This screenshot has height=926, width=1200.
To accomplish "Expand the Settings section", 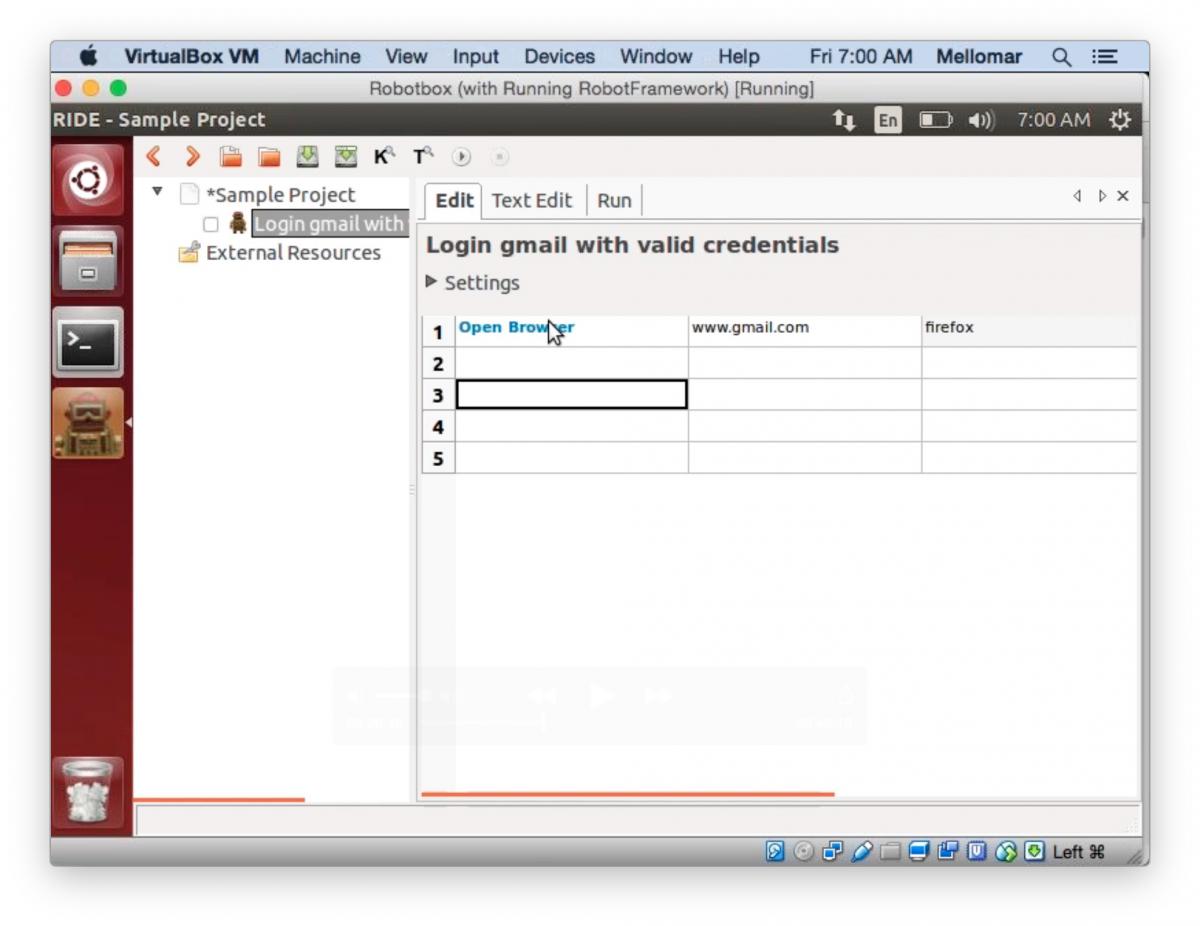I will point(431,282).
